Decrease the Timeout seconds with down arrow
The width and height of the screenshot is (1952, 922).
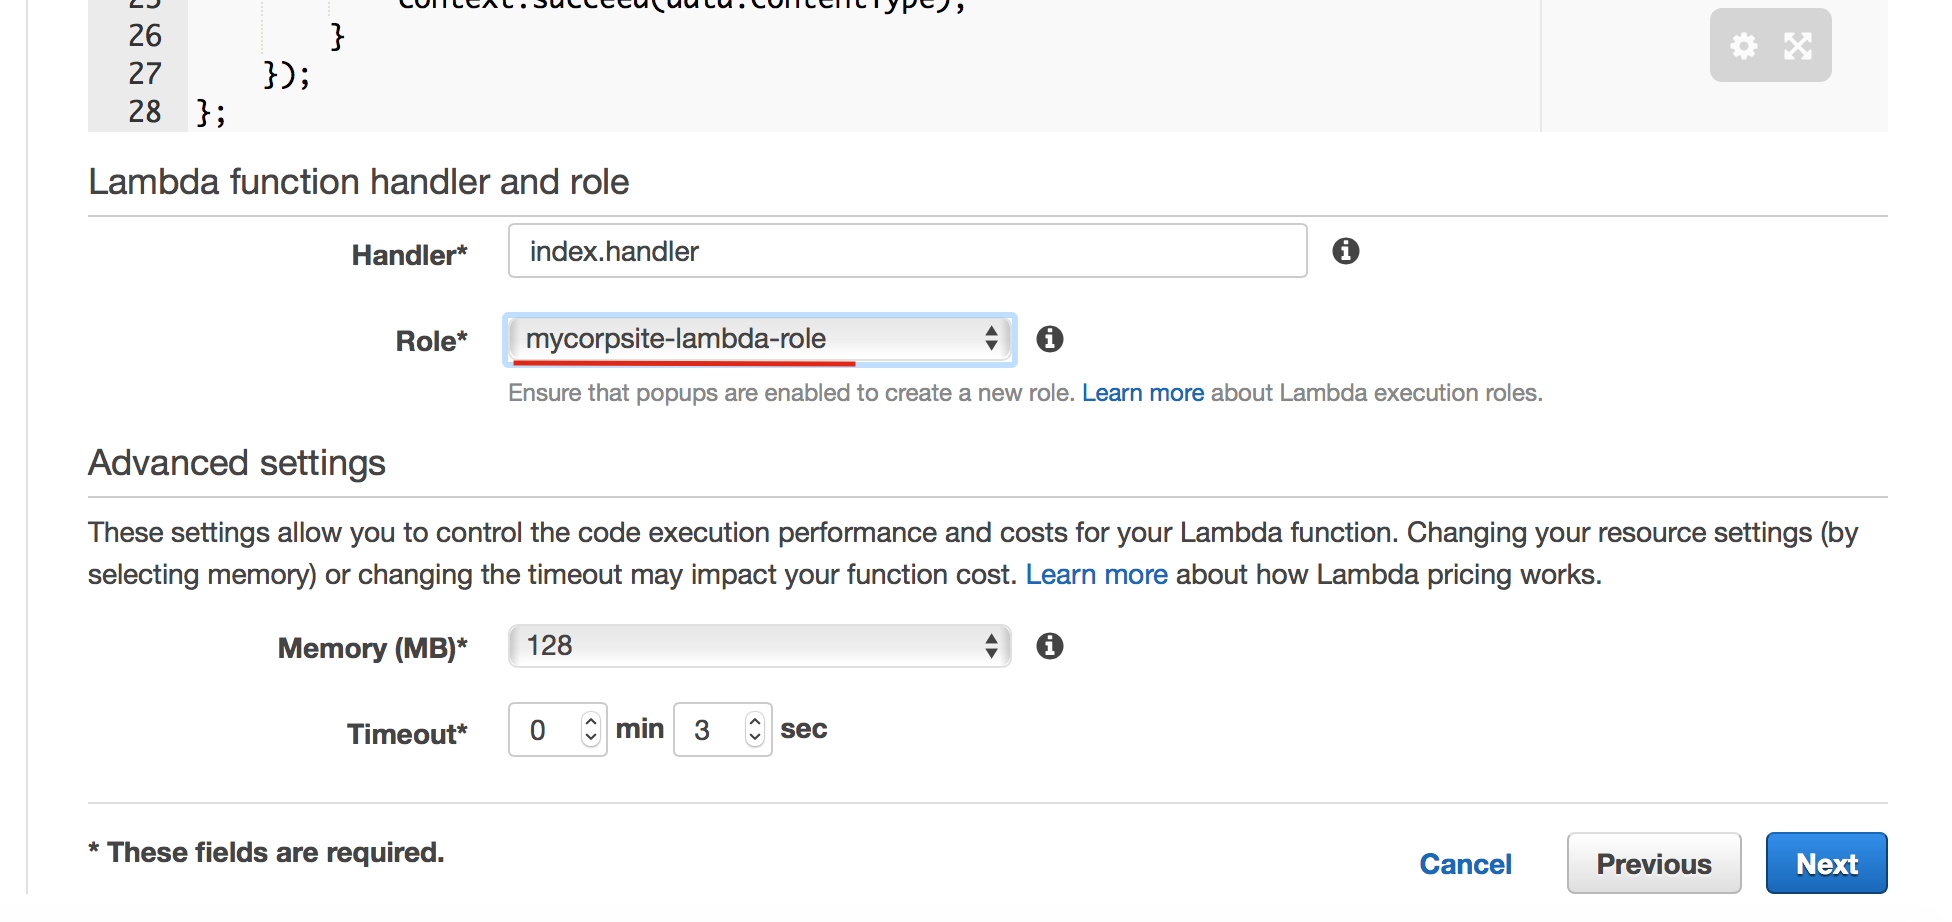pyautogui.click(x=755, y=739)
